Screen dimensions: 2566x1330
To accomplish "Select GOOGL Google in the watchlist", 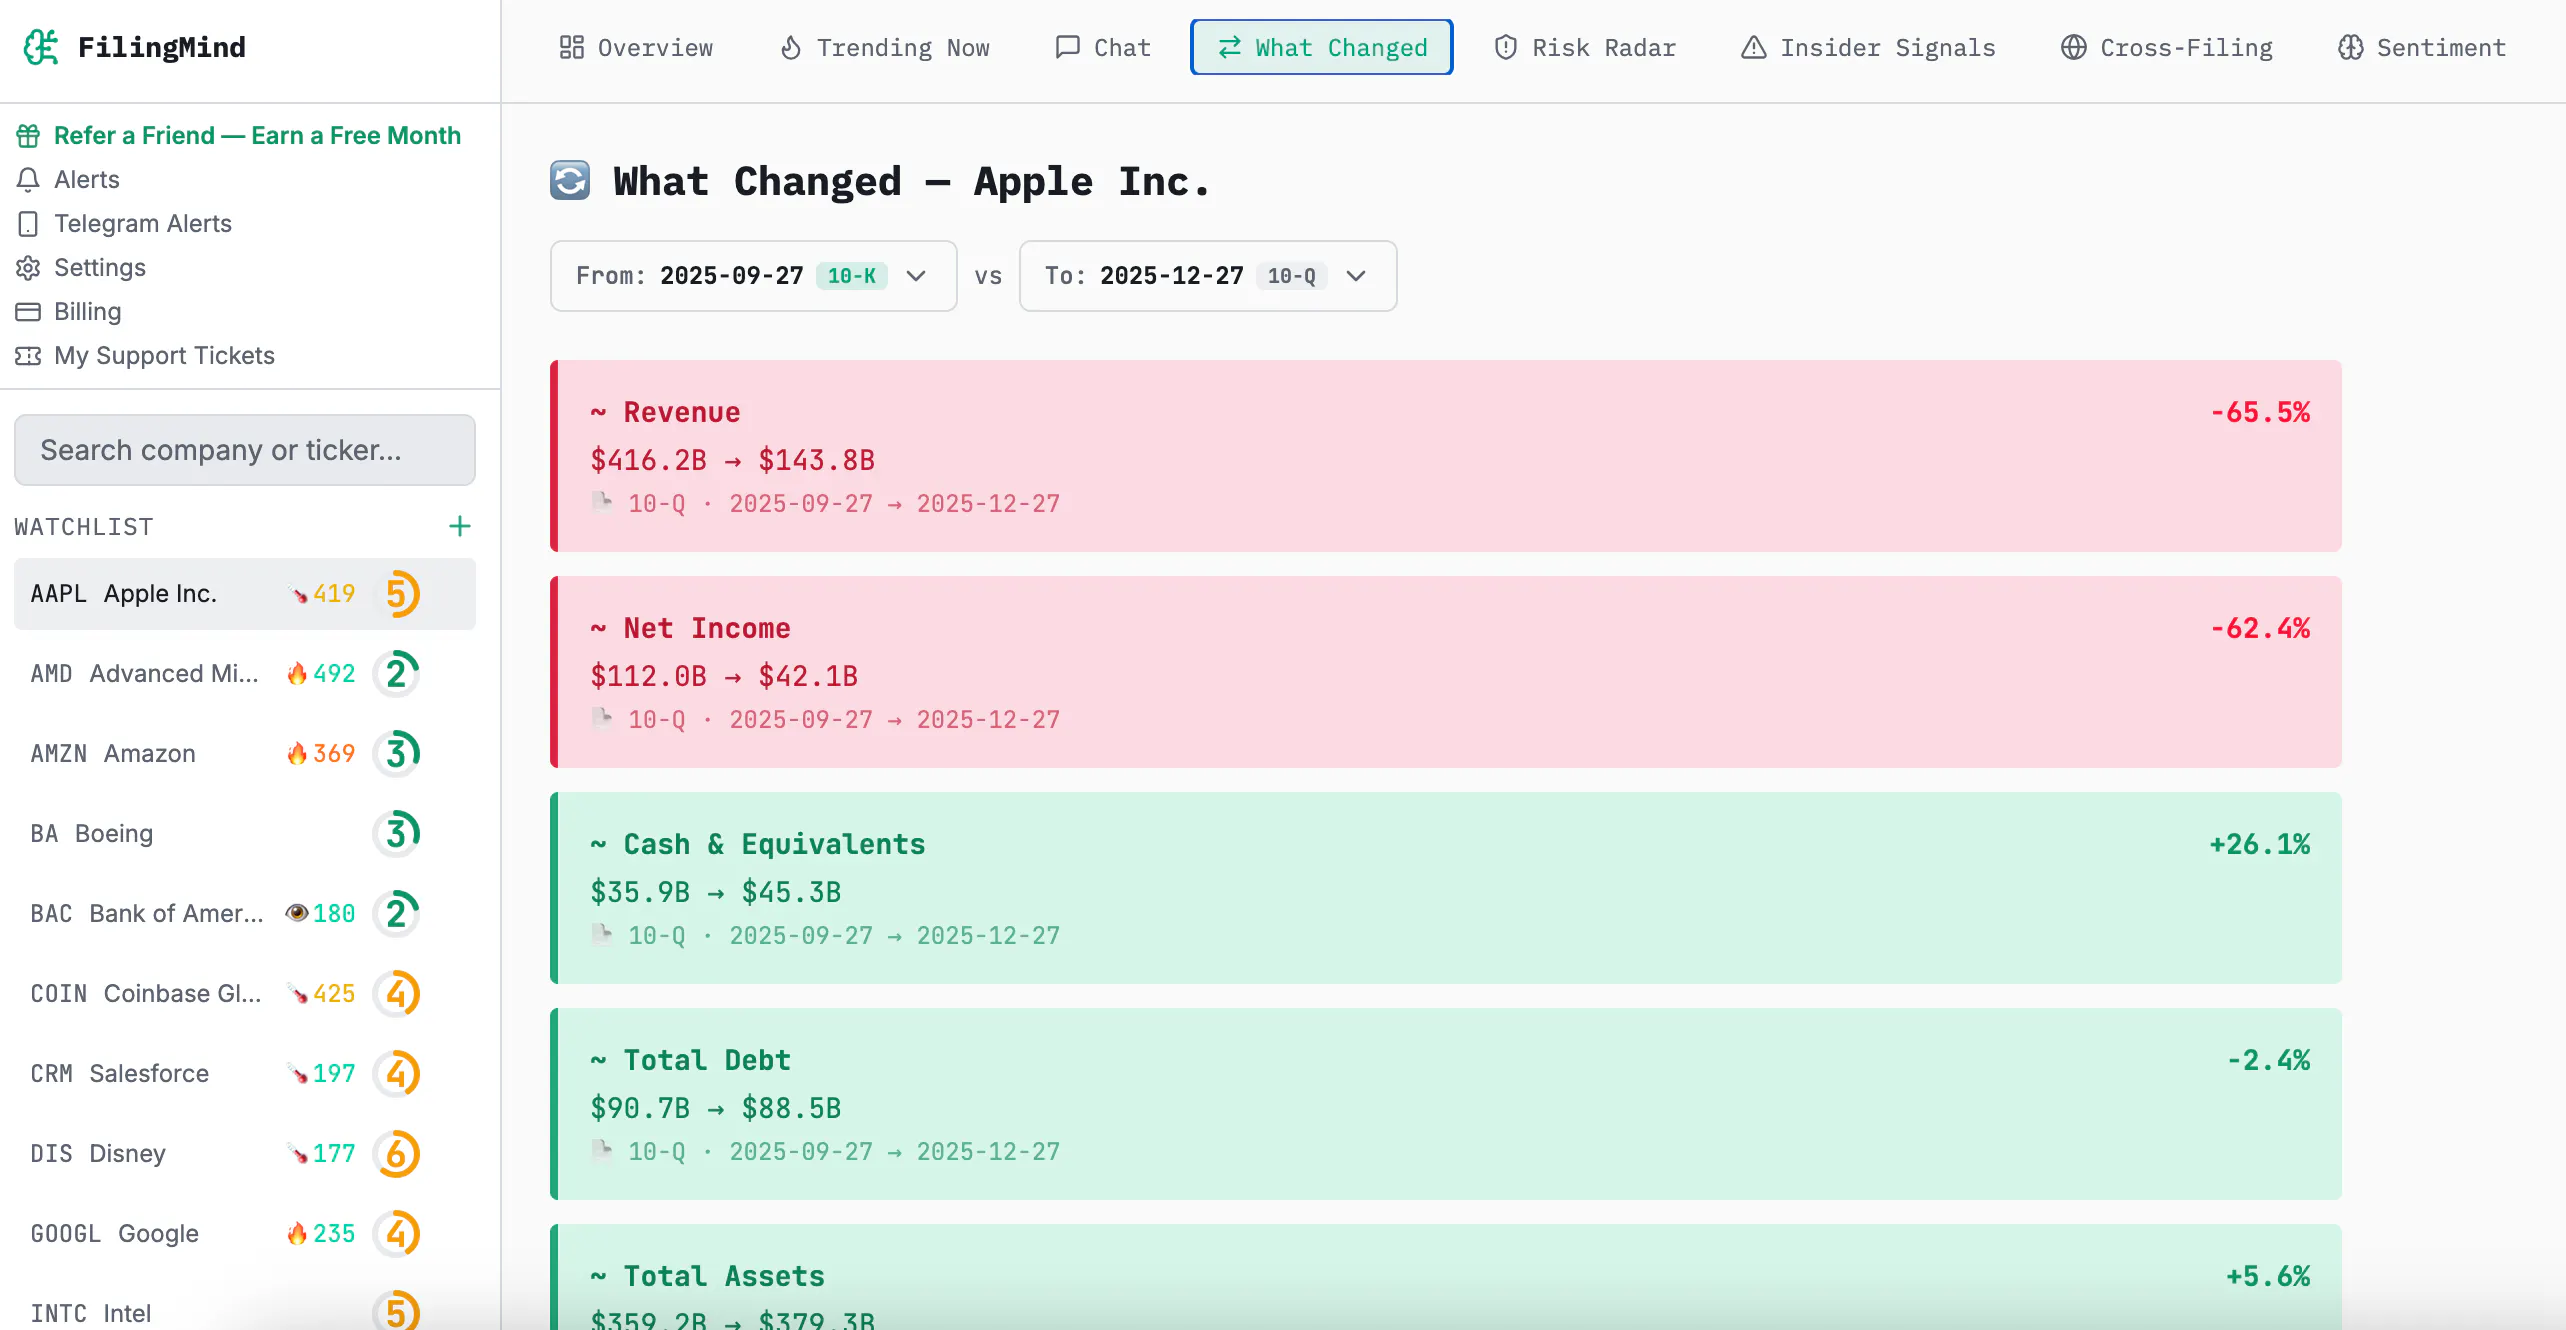I will [x=245, y=1234].
